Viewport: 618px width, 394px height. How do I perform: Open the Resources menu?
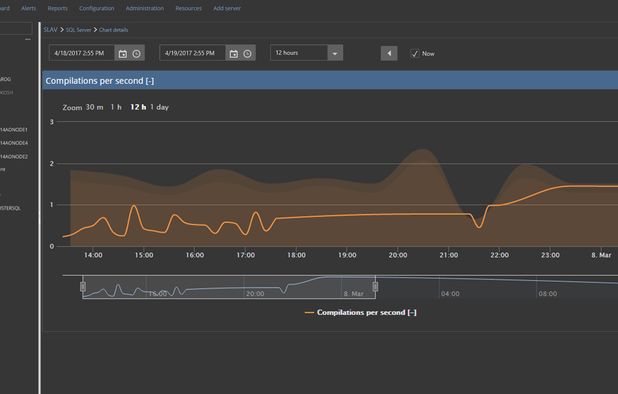point(188,8)
